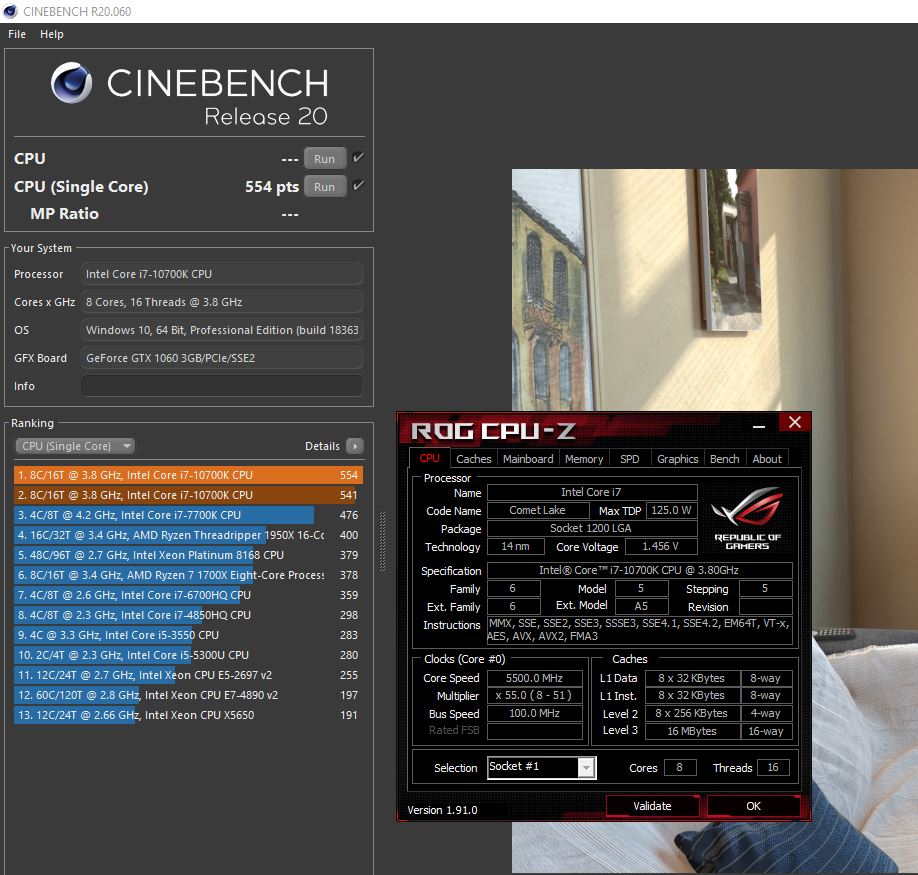Viewport: 918px width, 875px height.
Task: Click the Cinebench logo sphere icon
Action: pyautogui.click(x=73, y=84)
